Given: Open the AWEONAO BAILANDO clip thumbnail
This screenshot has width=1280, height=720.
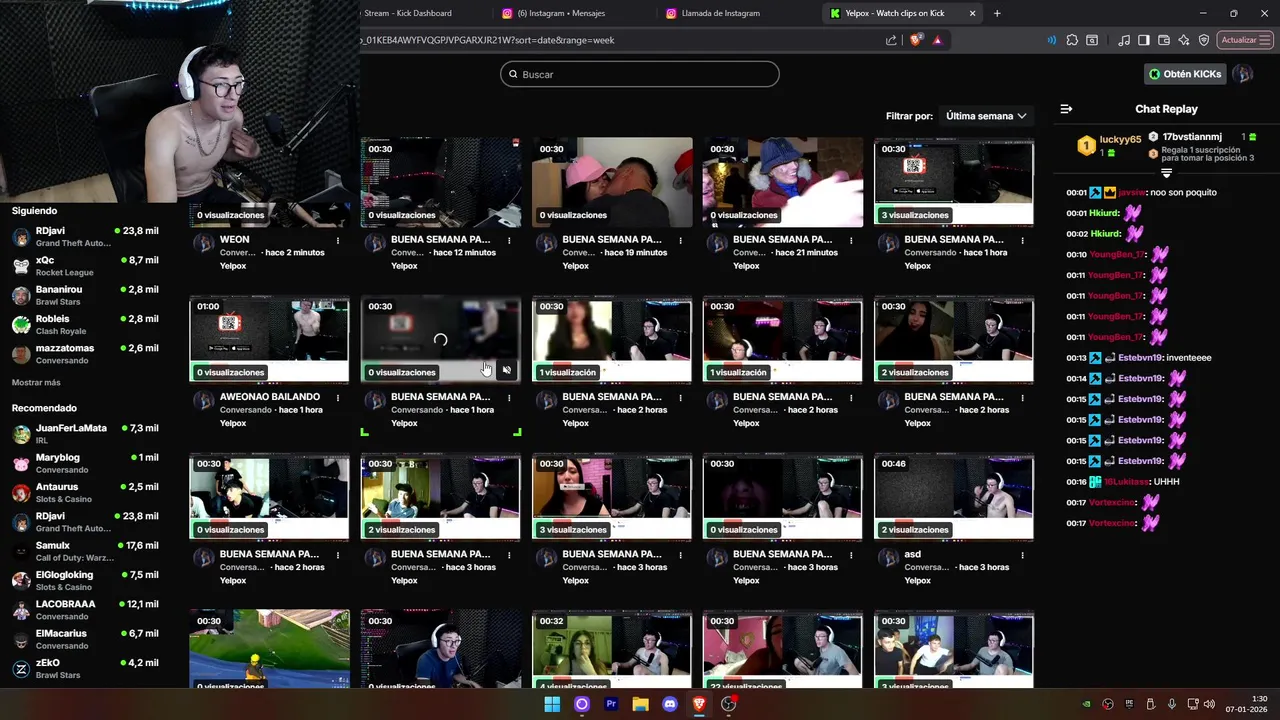Looking at the screenshot, I should 270,339.
